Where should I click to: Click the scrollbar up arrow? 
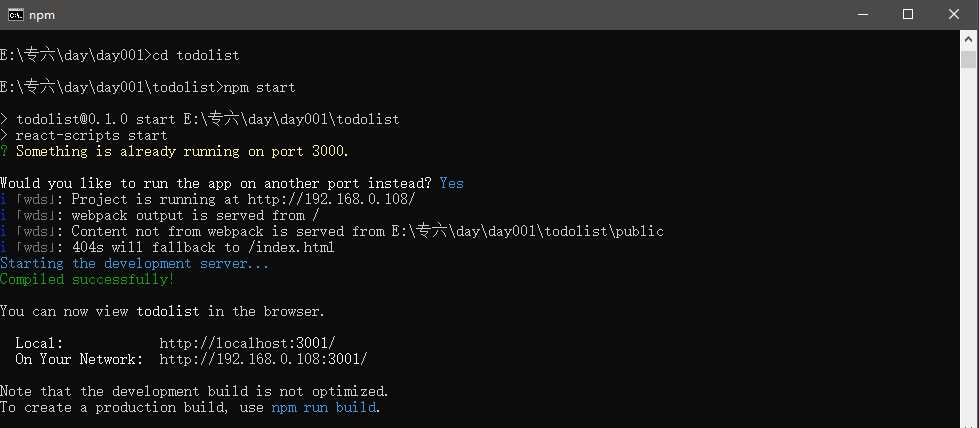click(x=968, y=40)
